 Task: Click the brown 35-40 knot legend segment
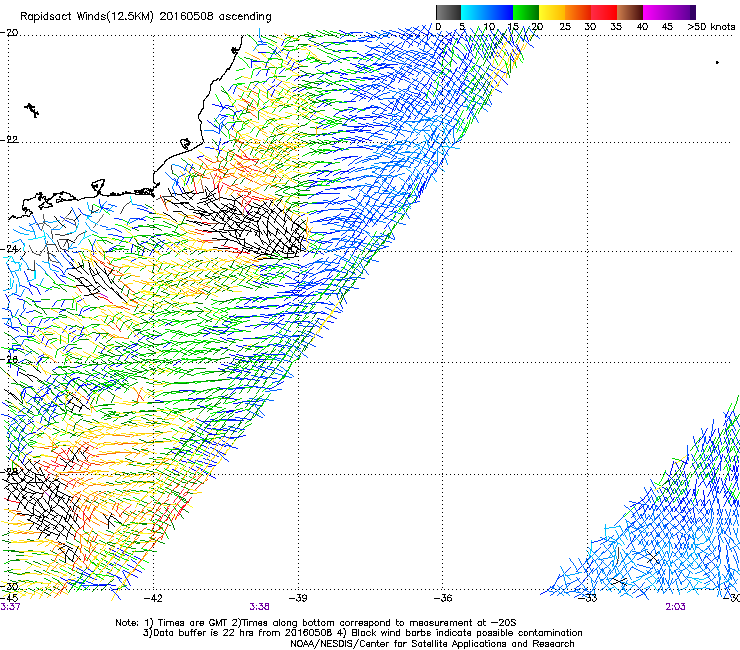pyautogui.click(x=630, y=12)
